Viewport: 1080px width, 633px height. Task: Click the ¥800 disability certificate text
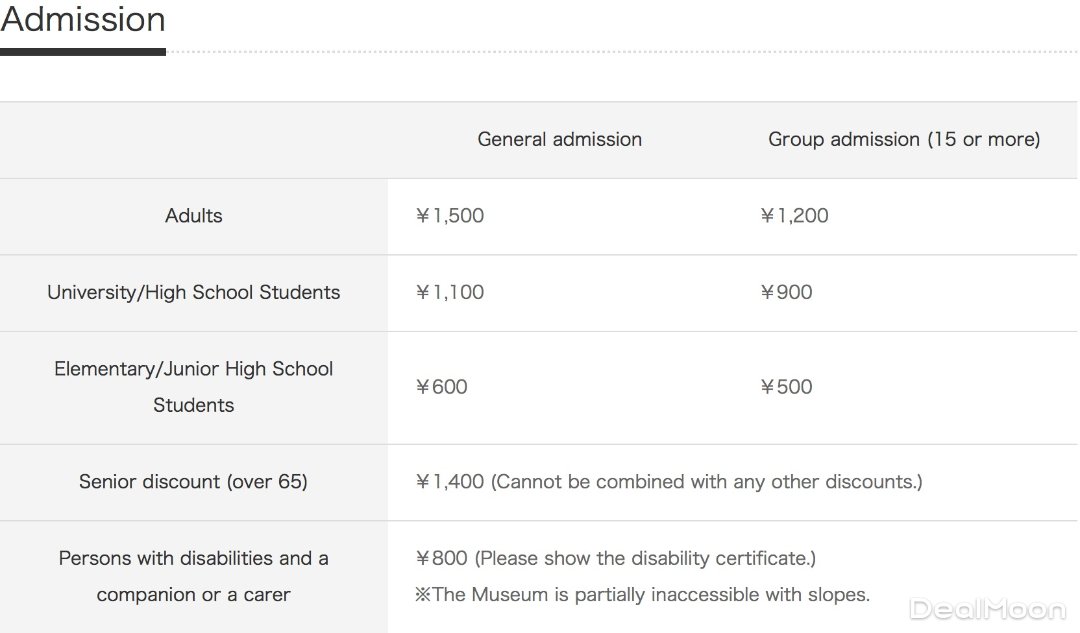615,558
